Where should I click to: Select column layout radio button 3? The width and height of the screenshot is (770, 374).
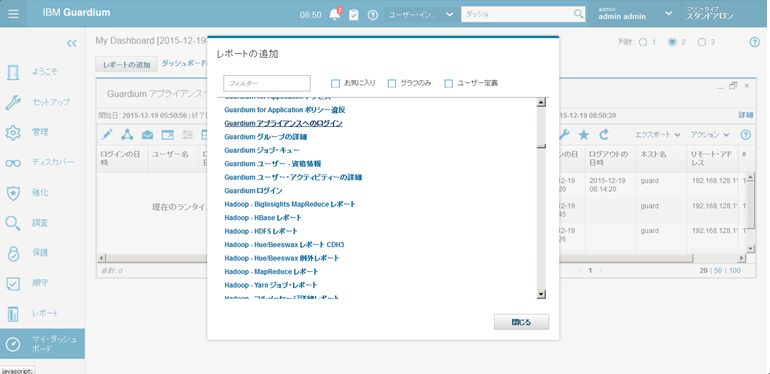702,42
